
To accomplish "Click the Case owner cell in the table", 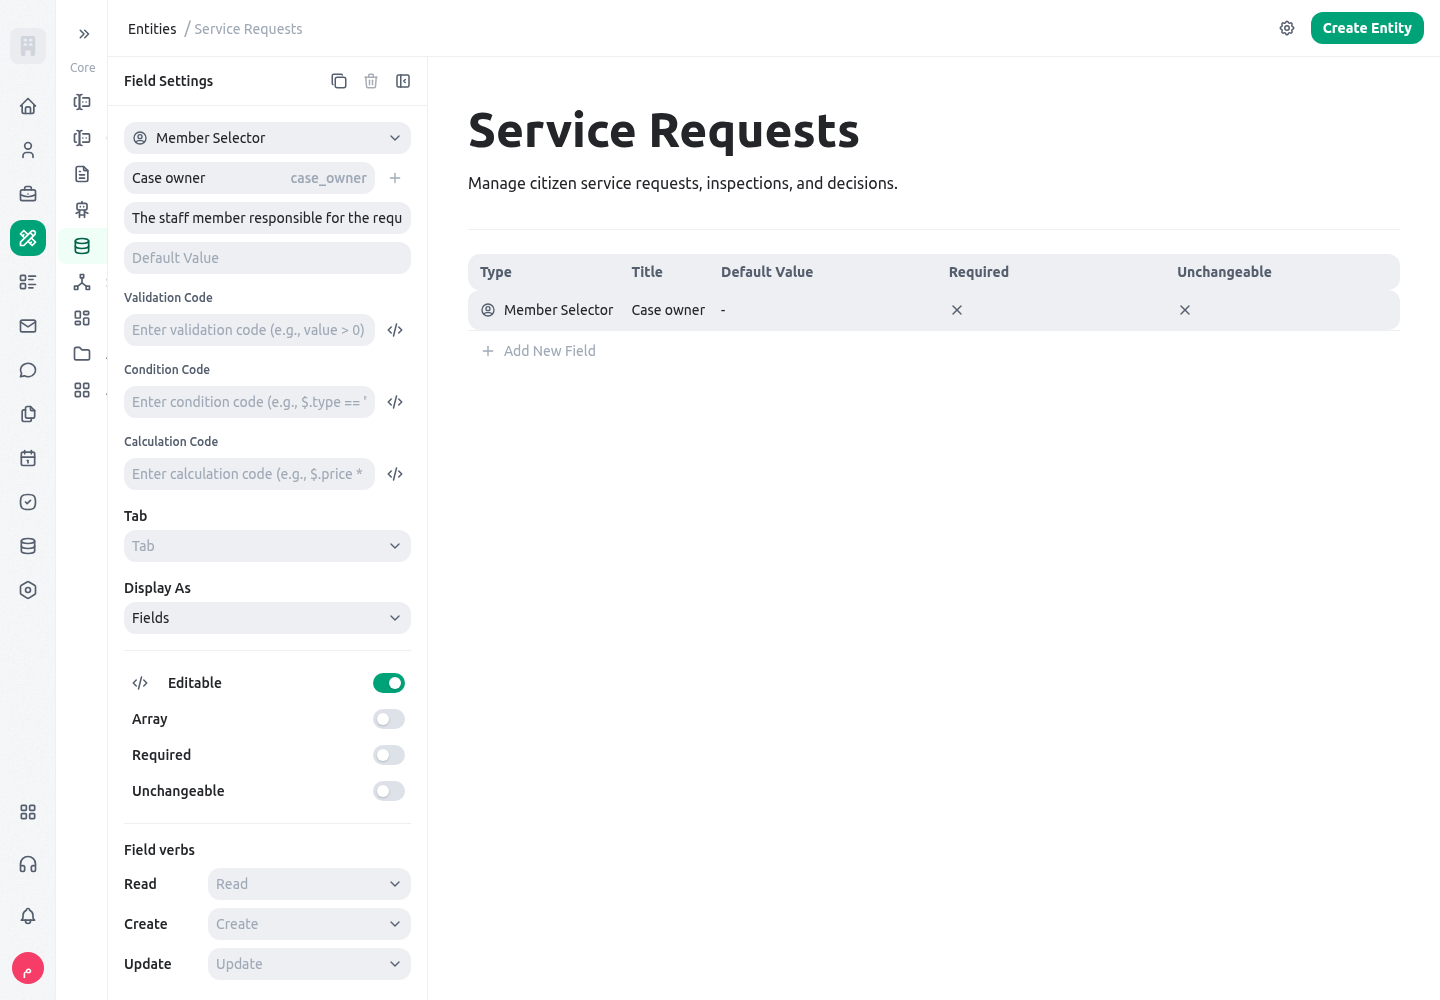I will click(668, 310).
